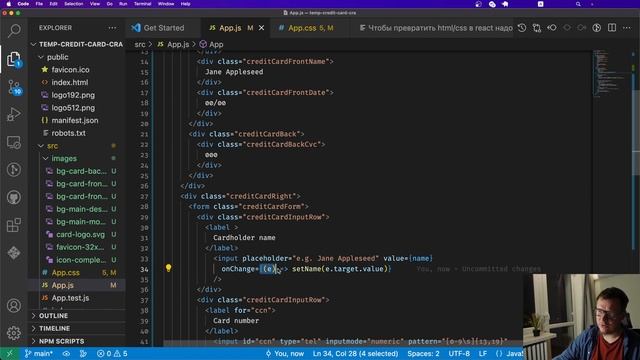Open logo192.png in explorer
Screen dimensions: 640x360
77,95
